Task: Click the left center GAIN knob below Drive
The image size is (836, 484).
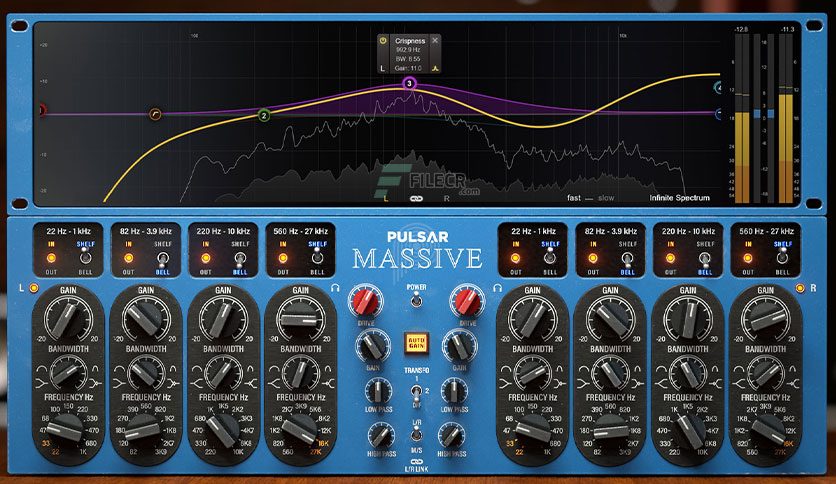Action: [x=372, y=346]
